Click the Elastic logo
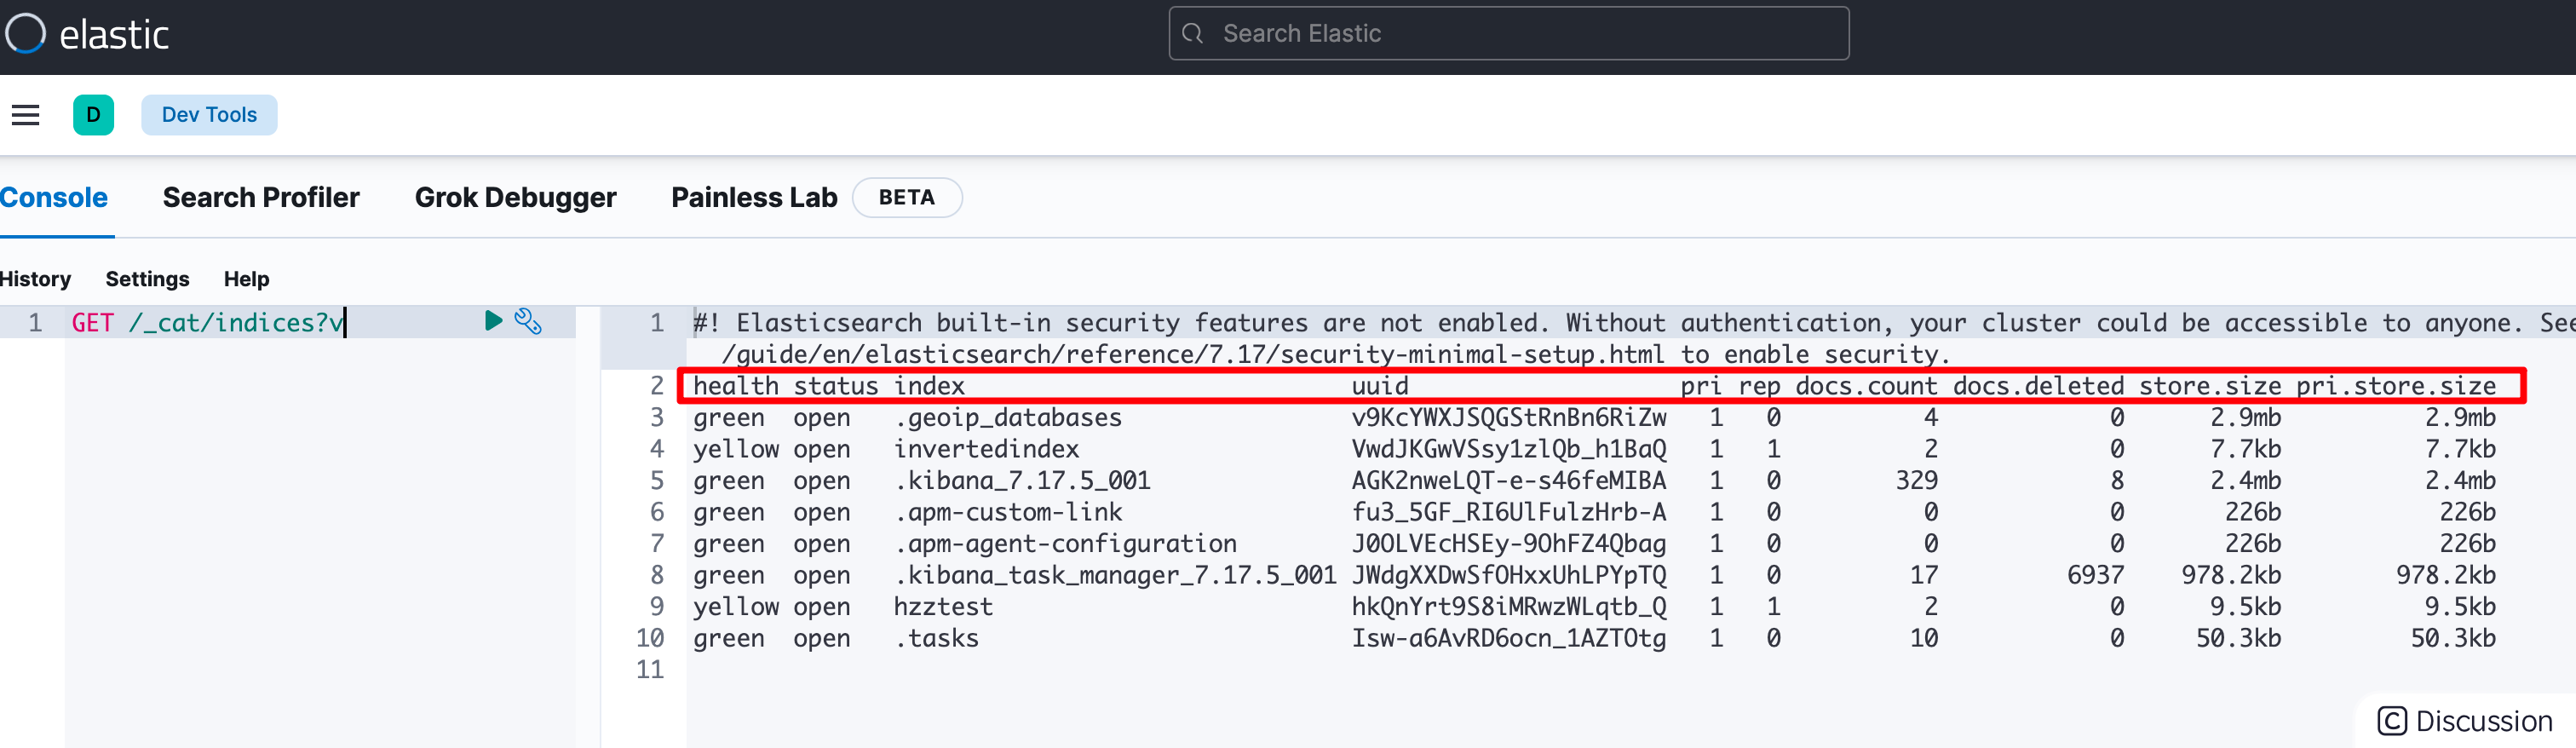The image size is (2576, 748). 26,34
